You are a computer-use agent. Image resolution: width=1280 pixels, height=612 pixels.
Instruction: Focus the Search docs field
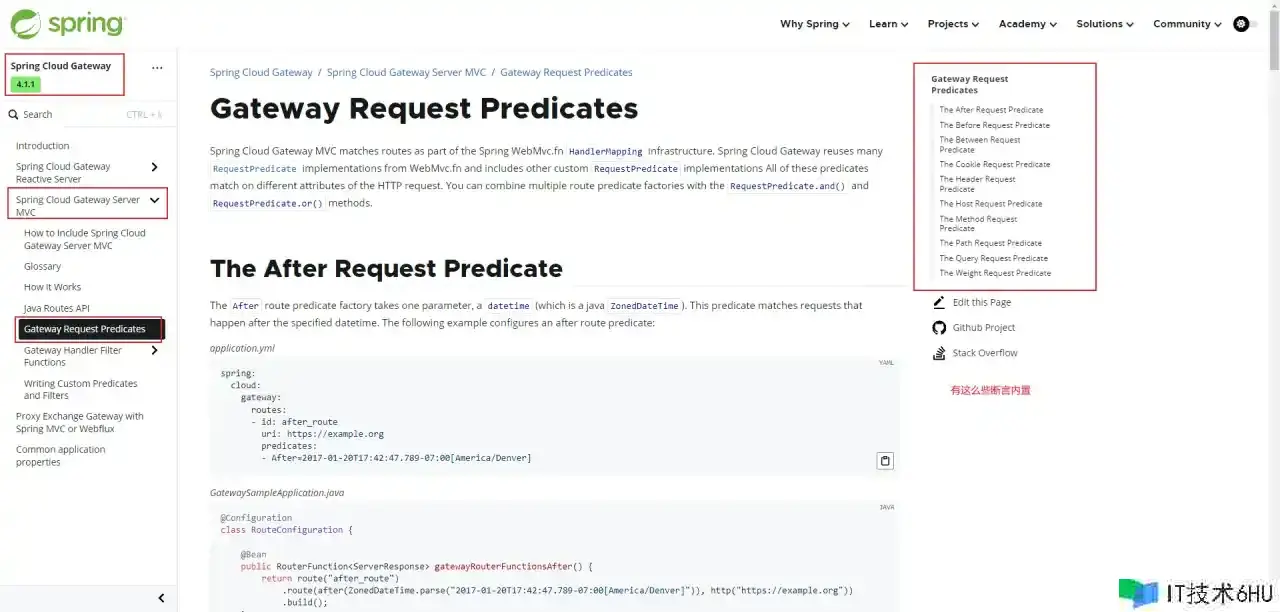pyautogui.click(x=80, y=115)
